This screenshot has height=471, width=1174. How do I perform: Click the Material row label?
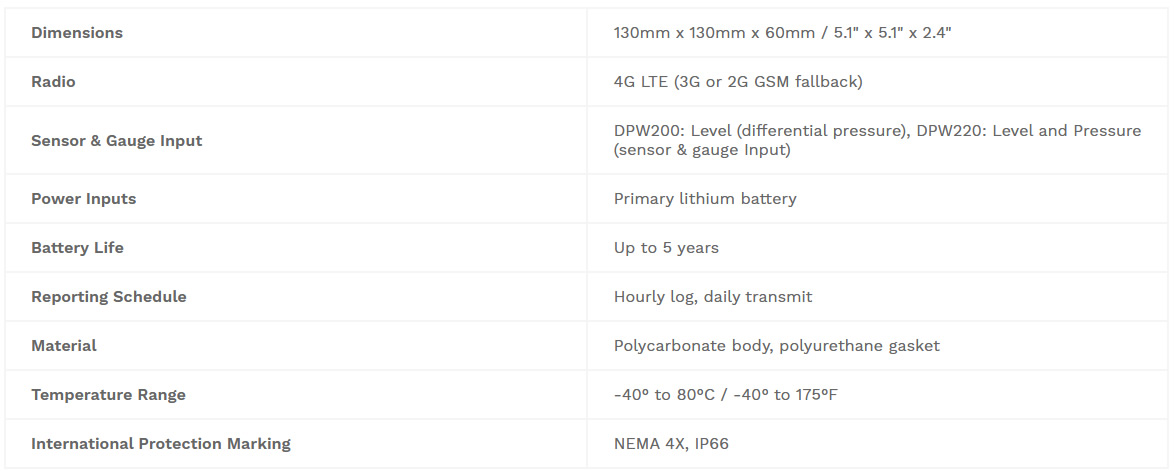pos(64,346)
